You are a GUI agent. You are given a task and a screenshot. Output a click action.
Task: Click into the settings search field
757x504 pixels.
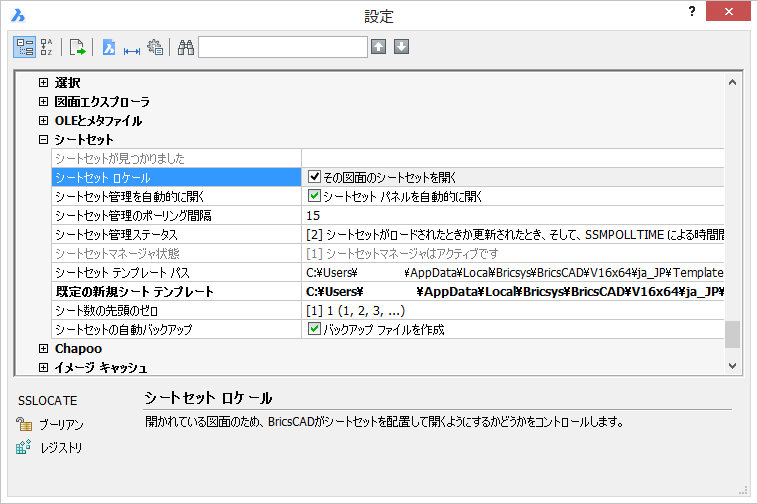[283, 47]
